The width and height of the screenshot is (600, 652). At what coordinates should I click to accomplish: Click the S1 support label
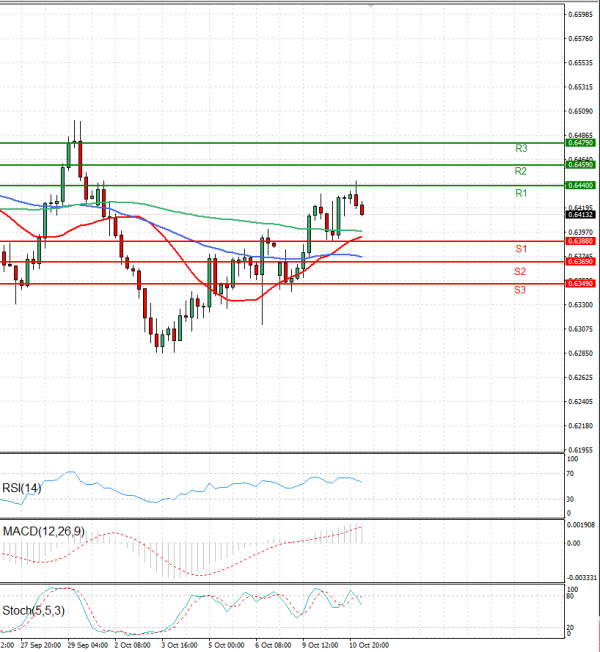coord(521,249)
